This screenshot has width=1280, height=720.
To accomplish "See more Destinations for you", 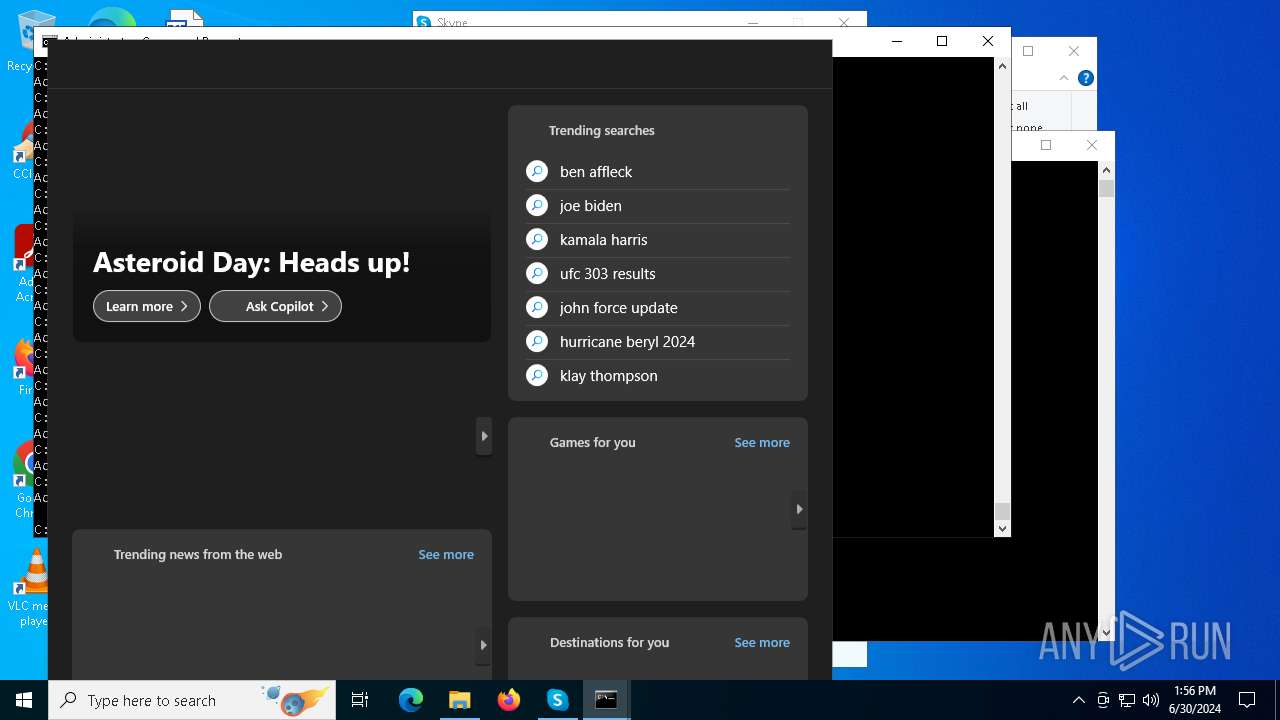I will point(762,642).
